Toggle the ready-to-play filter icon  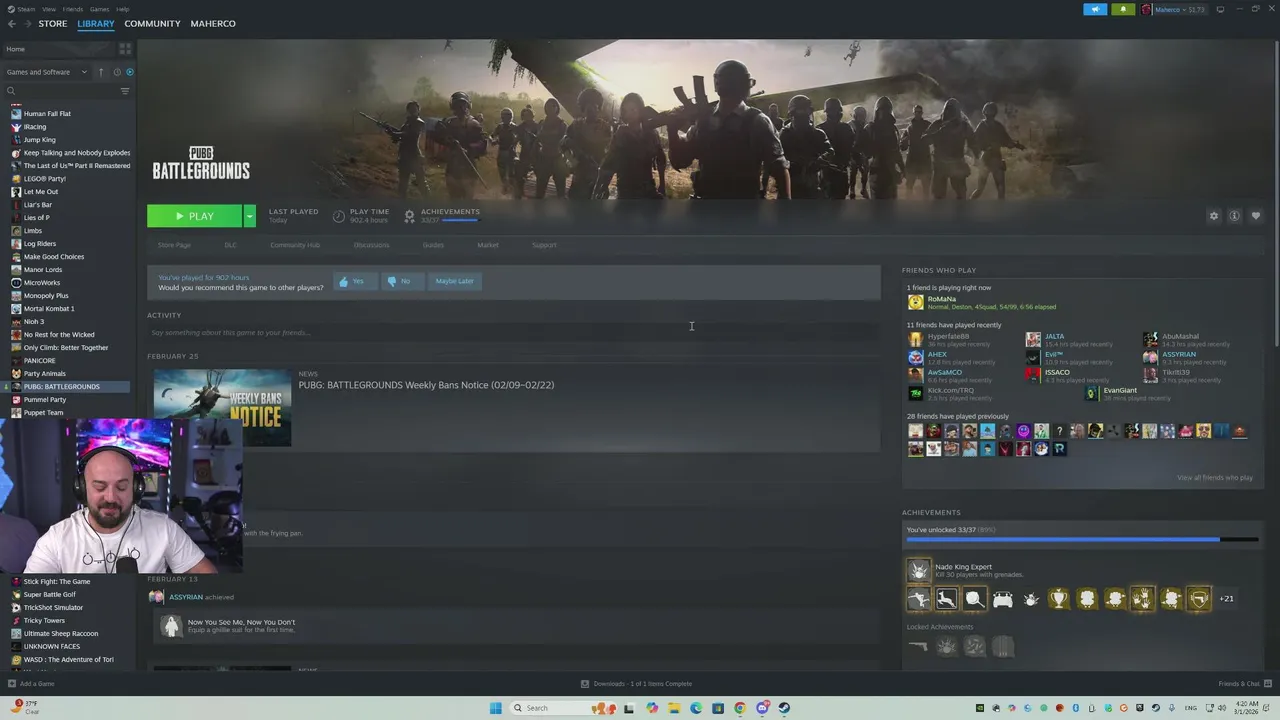(129, 72)
